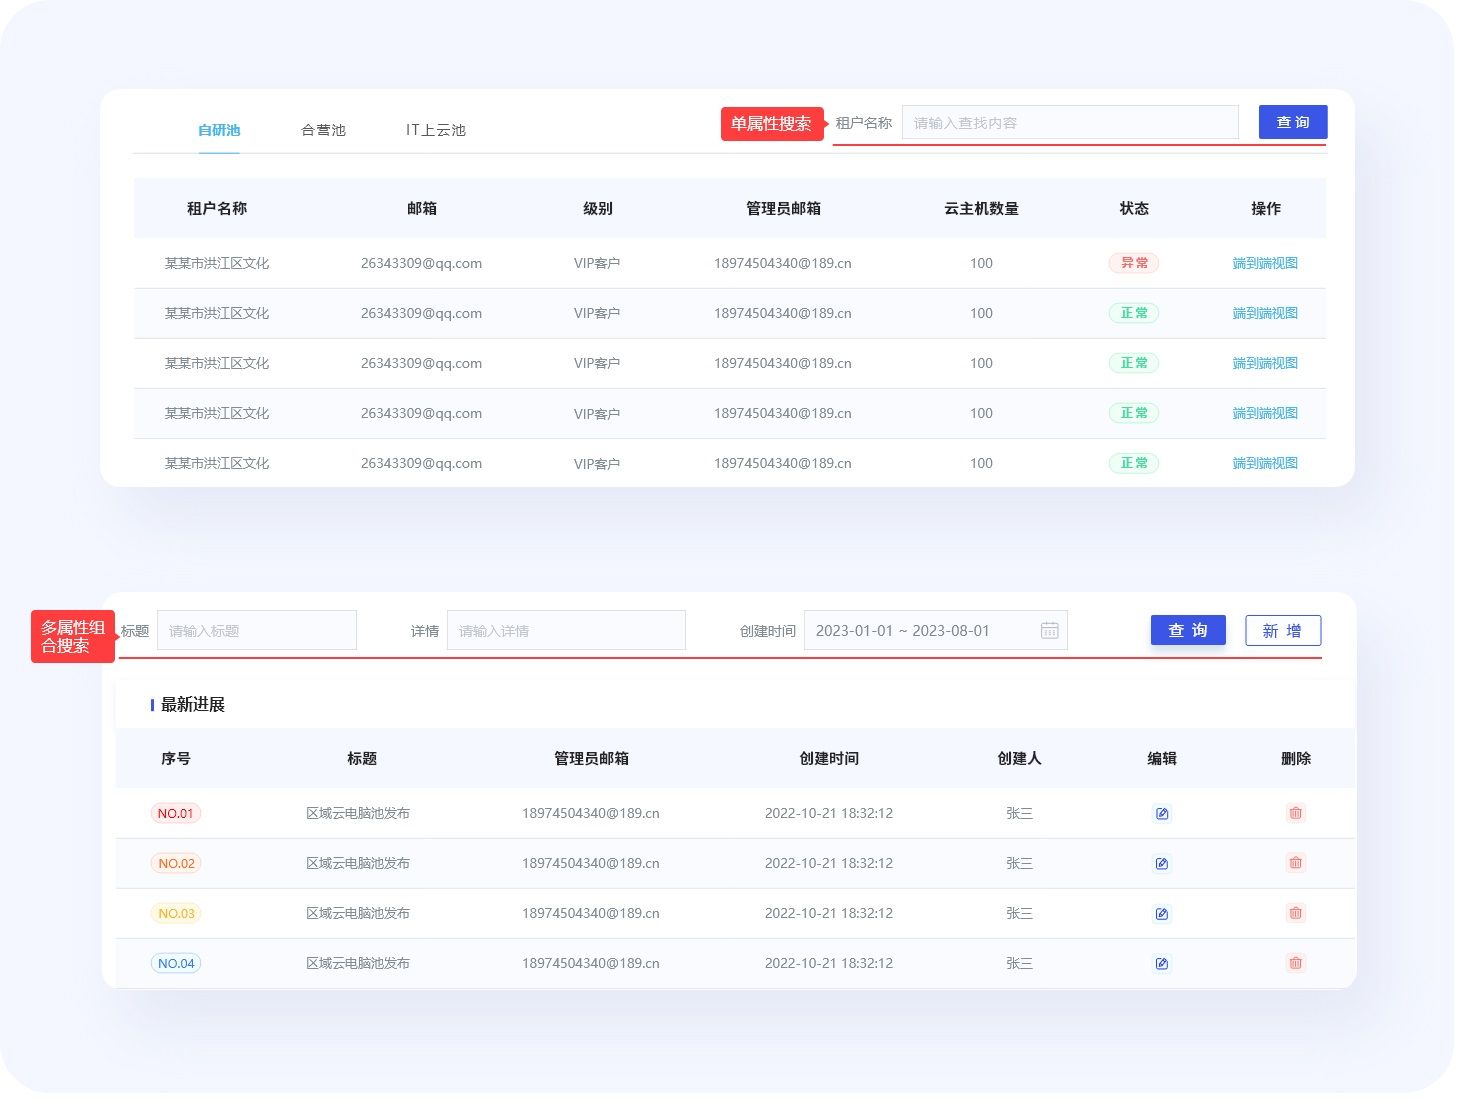Viewport: 1467px width, 1112px height.
Task: Click the 新增 button
Action: (1283, 631)
